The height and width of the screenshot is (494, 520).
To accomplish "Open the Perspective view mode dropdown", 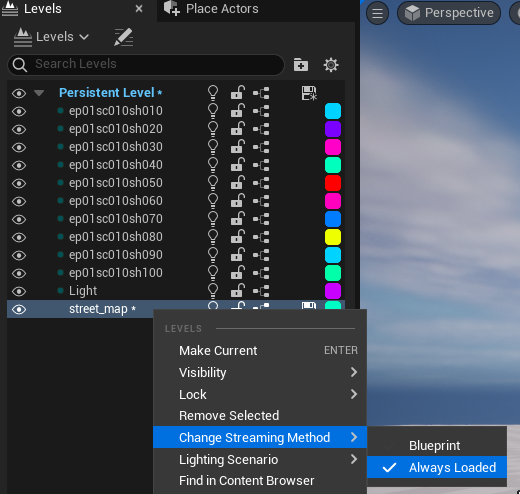I will click(449, 13).
